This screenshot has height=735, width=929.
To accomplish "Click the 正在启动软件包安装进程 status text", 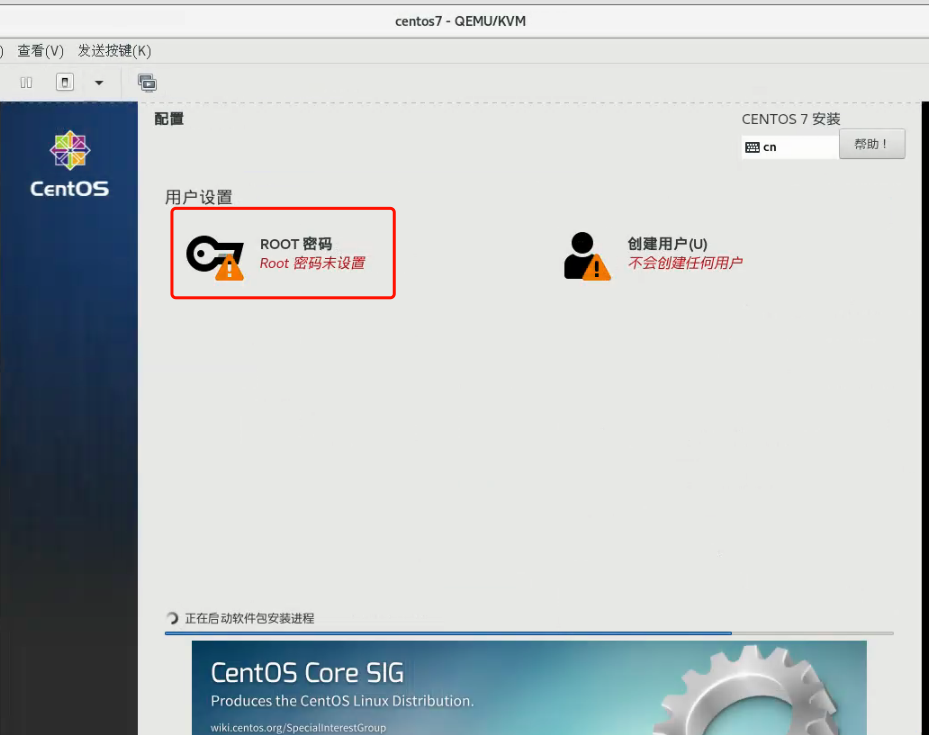I will pyautogui.click(x=249, y=618).
